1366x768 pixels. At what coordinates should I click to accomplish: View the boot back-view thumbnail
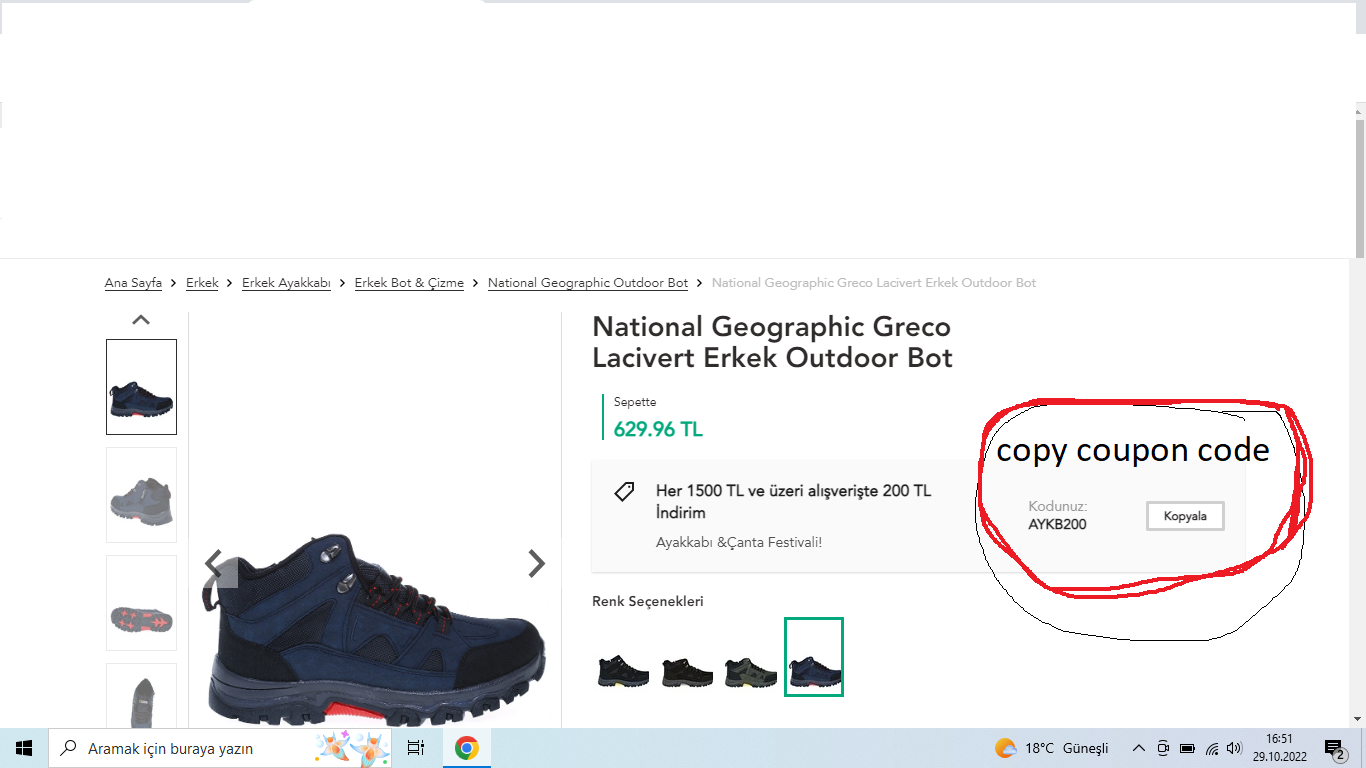(x=141, y=696)
